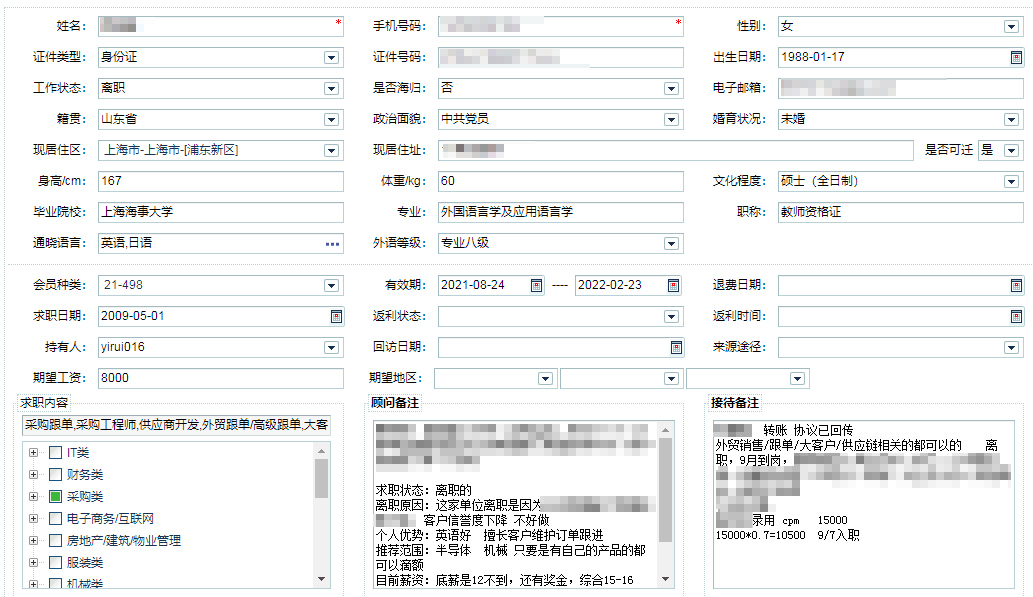
Task: Open the 有效期 end date calendar
Action: (673, 285)
